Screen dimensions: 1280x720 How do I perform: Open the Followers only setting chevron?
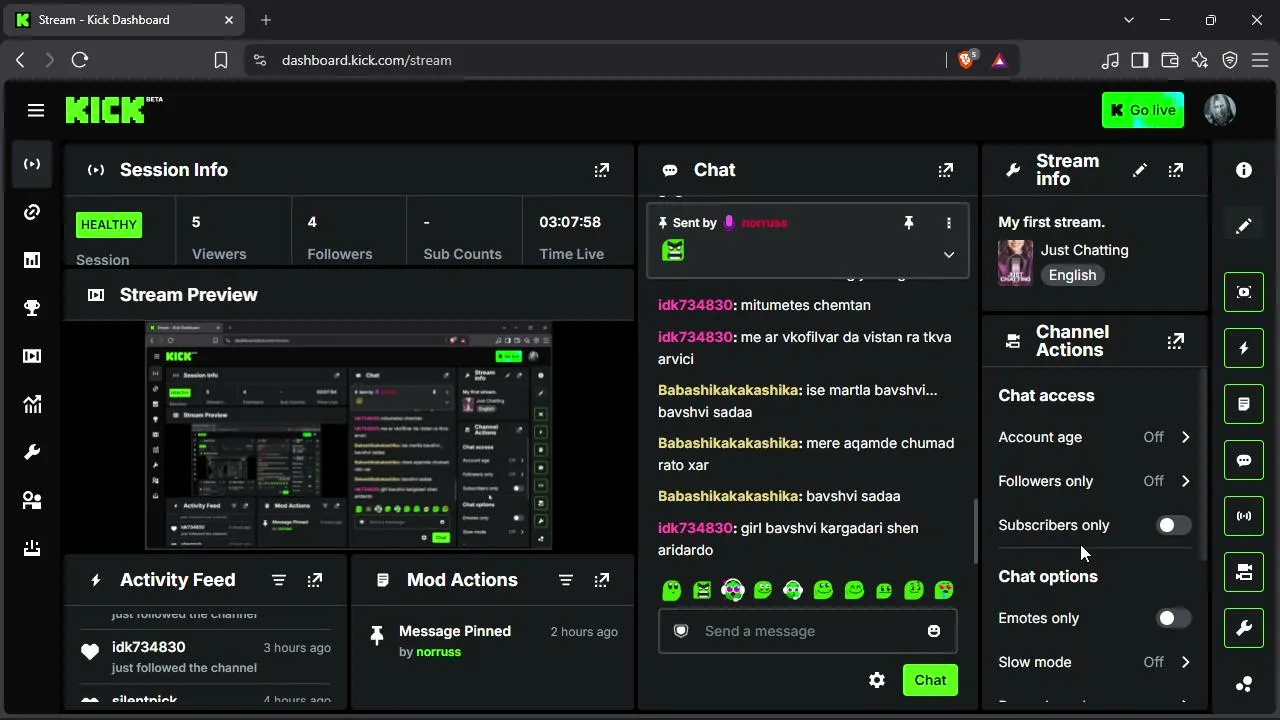coord(1186,481)
